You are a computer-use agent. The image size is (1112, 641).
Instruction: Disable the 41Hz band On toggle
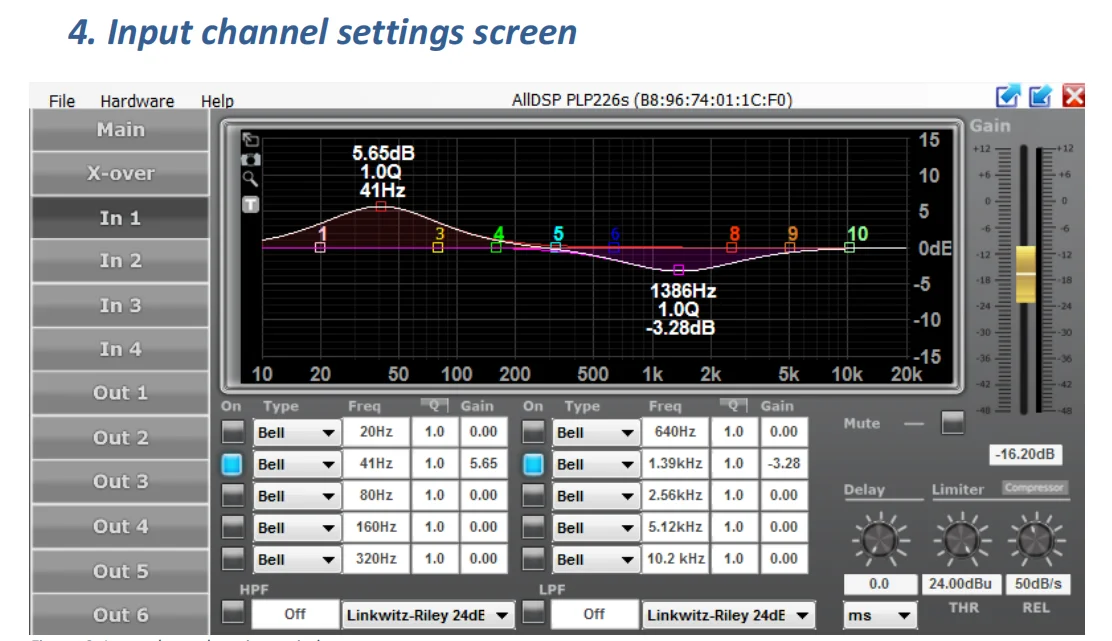tap(232, 464)
